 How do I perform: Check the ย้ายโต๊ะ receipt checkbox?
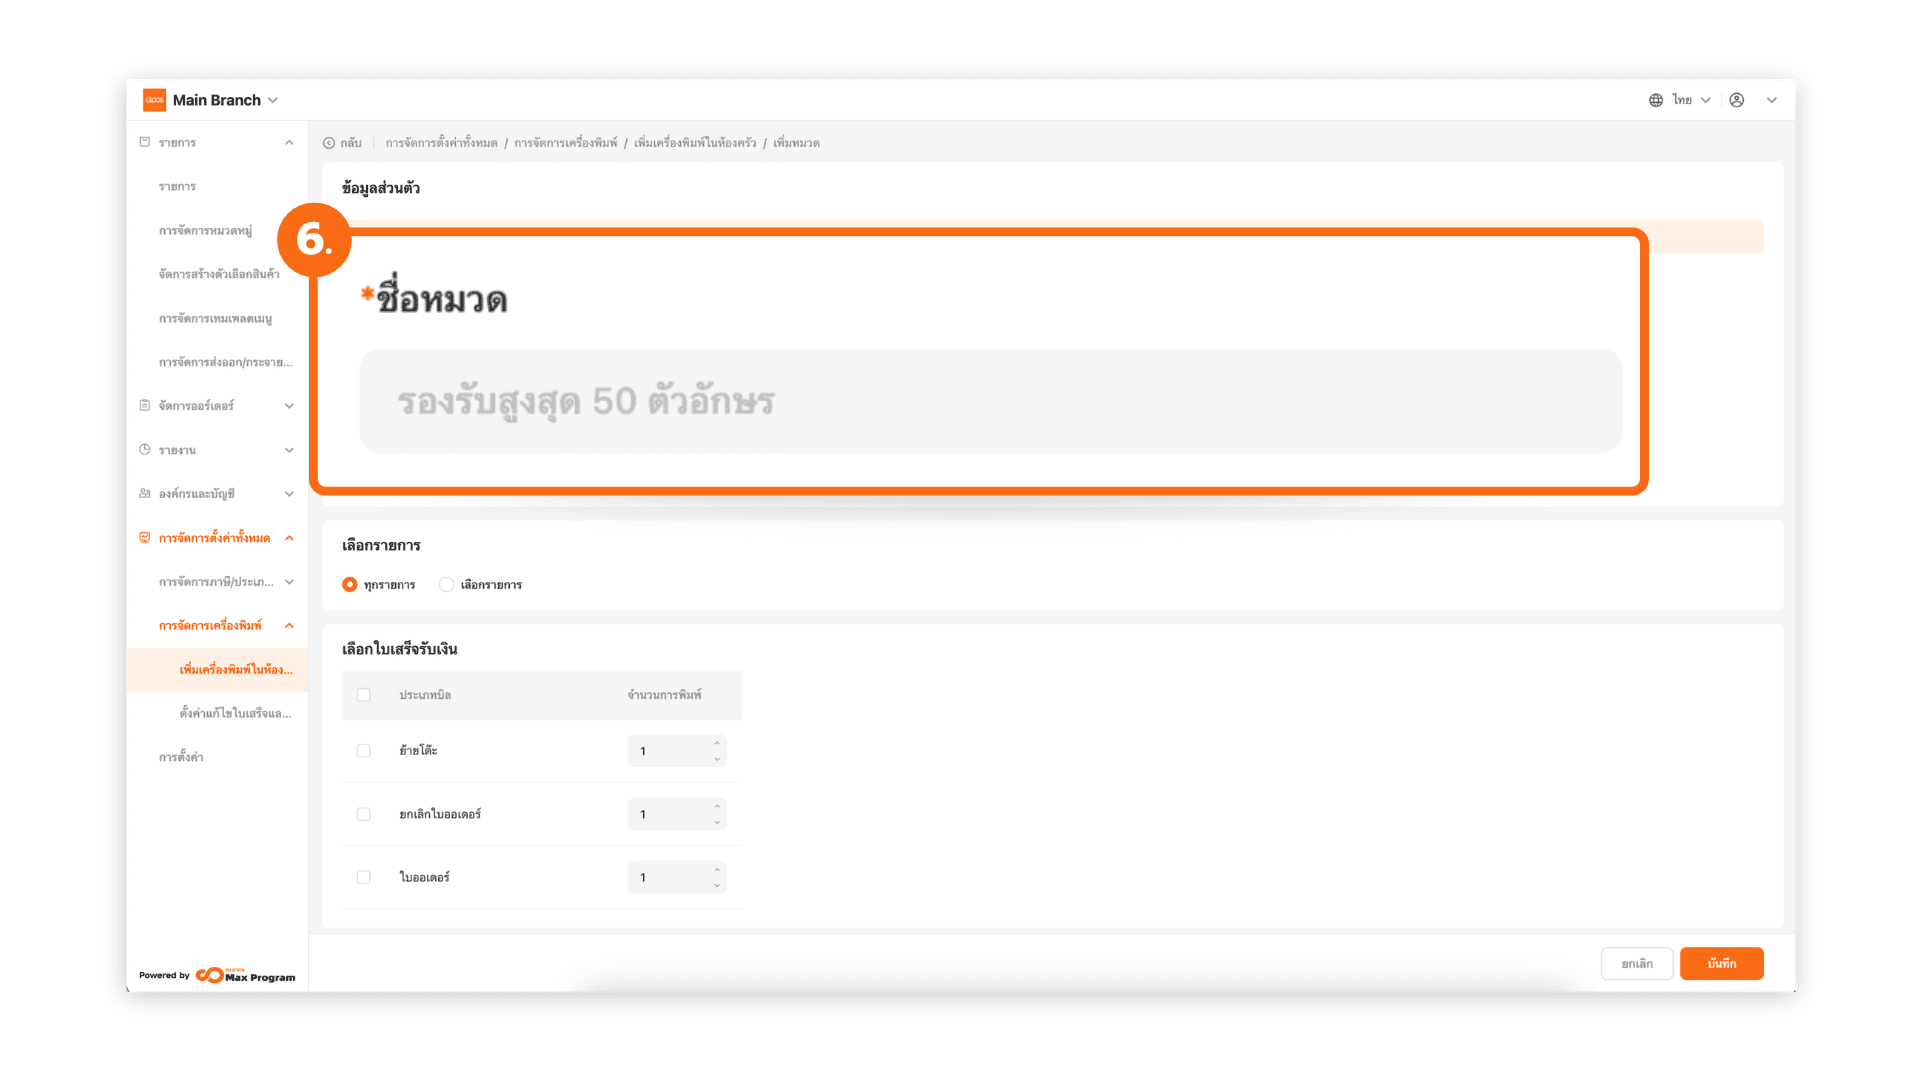[x=364, y=751]
